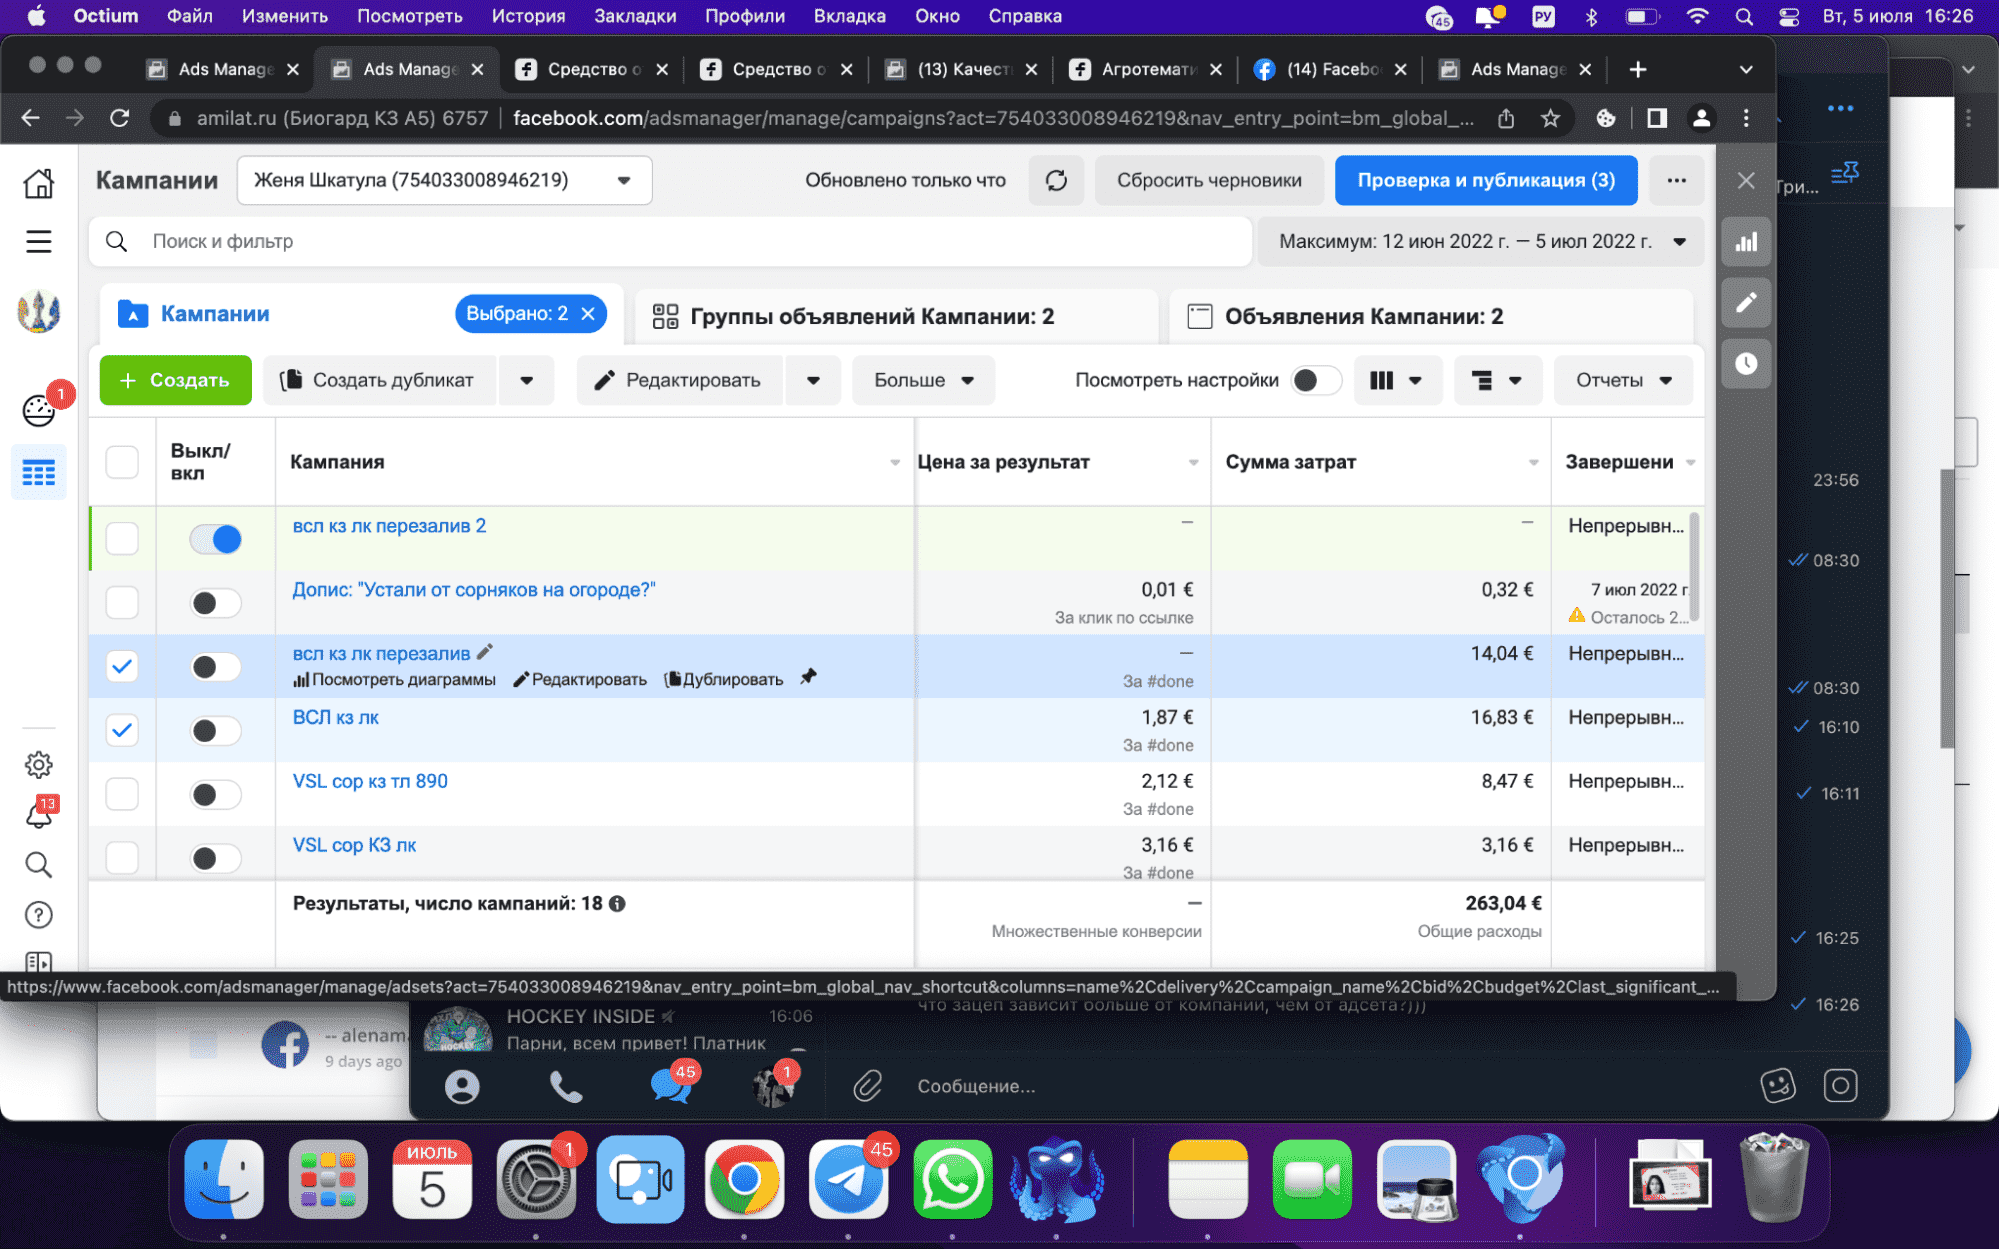Open the breakdown rows dropdown
The width and height of the screenshot is (1999, 1250).
(x=1496, y=380)
